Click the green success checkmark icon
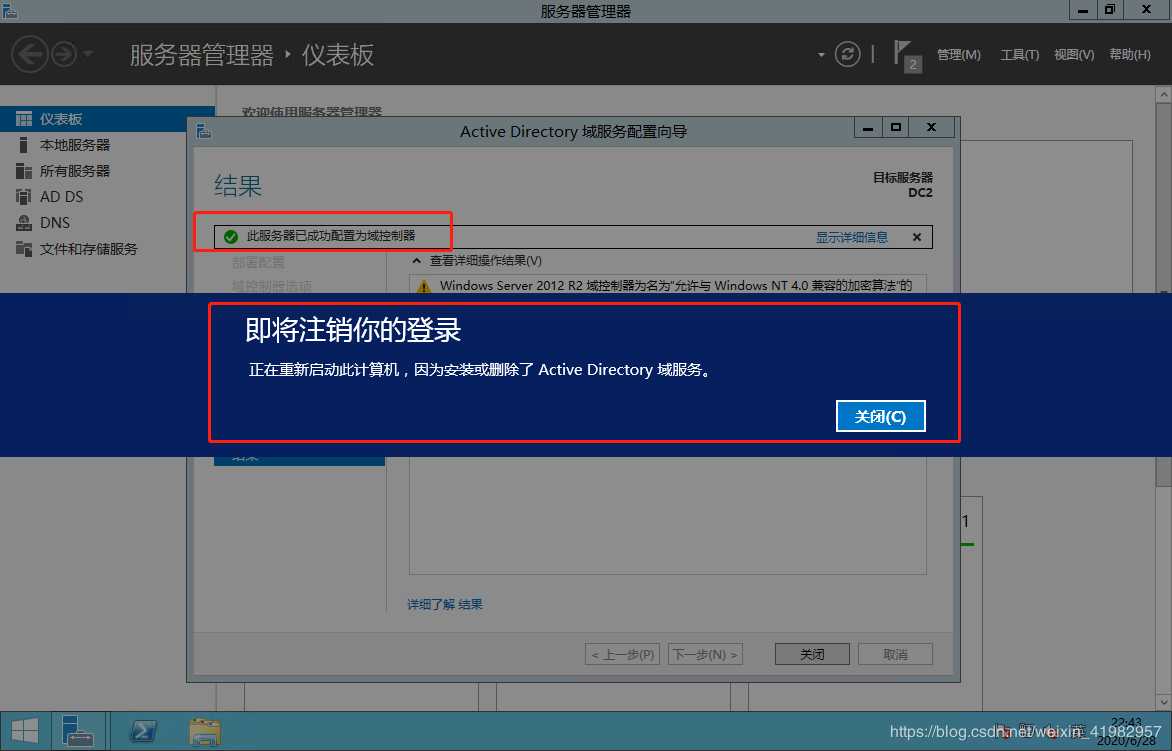Image resolution: width=1172 pixels, height=751 pixels. point(231,236)
